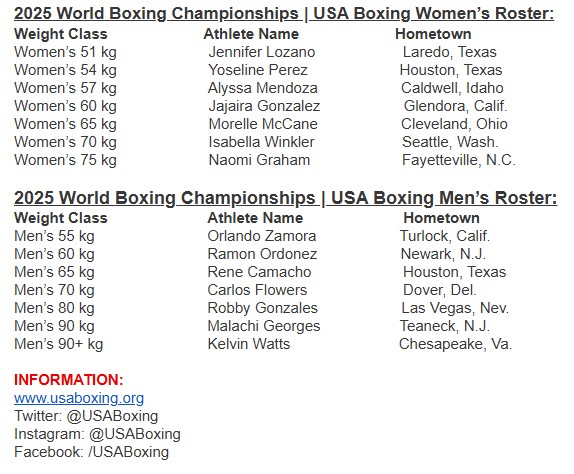The height and width of the screenshot is (474, 574).
Task: Click the Instagram @USABoxing line
Action: point(97,434)
